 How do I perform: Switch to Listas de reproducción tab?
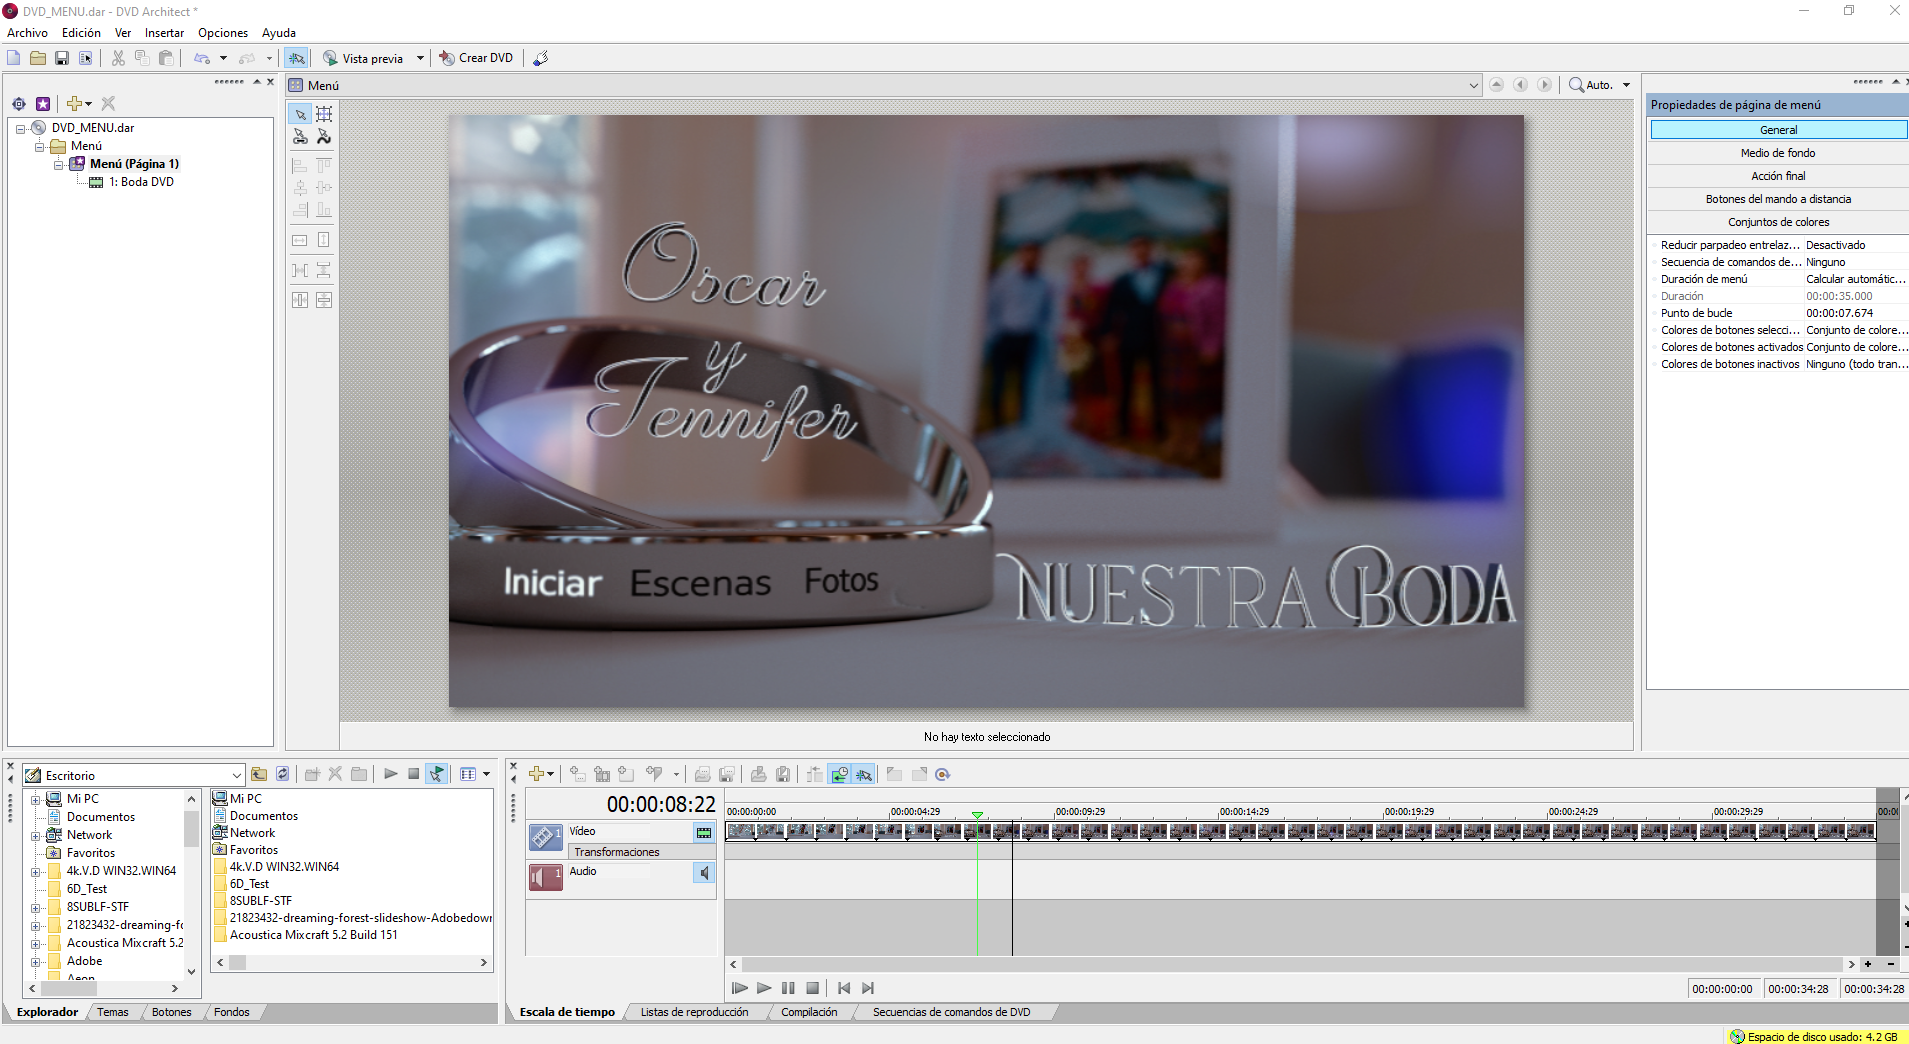coord(694,1012)
